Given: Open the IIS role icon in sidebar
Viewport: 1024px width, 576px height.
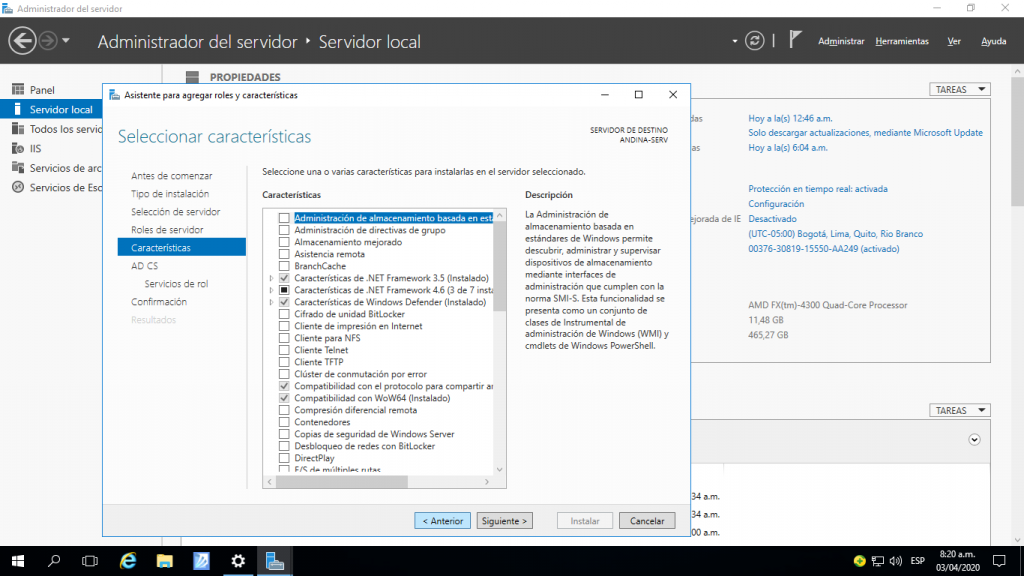Looking at the screenshot, I should click(x=18, y=148).
